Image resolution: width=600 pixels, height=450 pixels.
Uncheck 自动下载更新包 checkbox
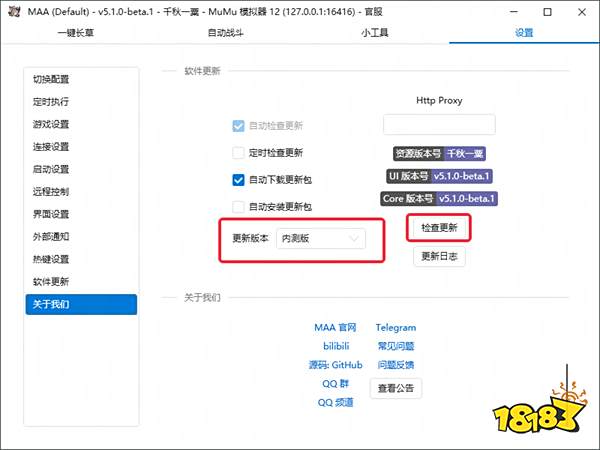[x=238, y=180]
